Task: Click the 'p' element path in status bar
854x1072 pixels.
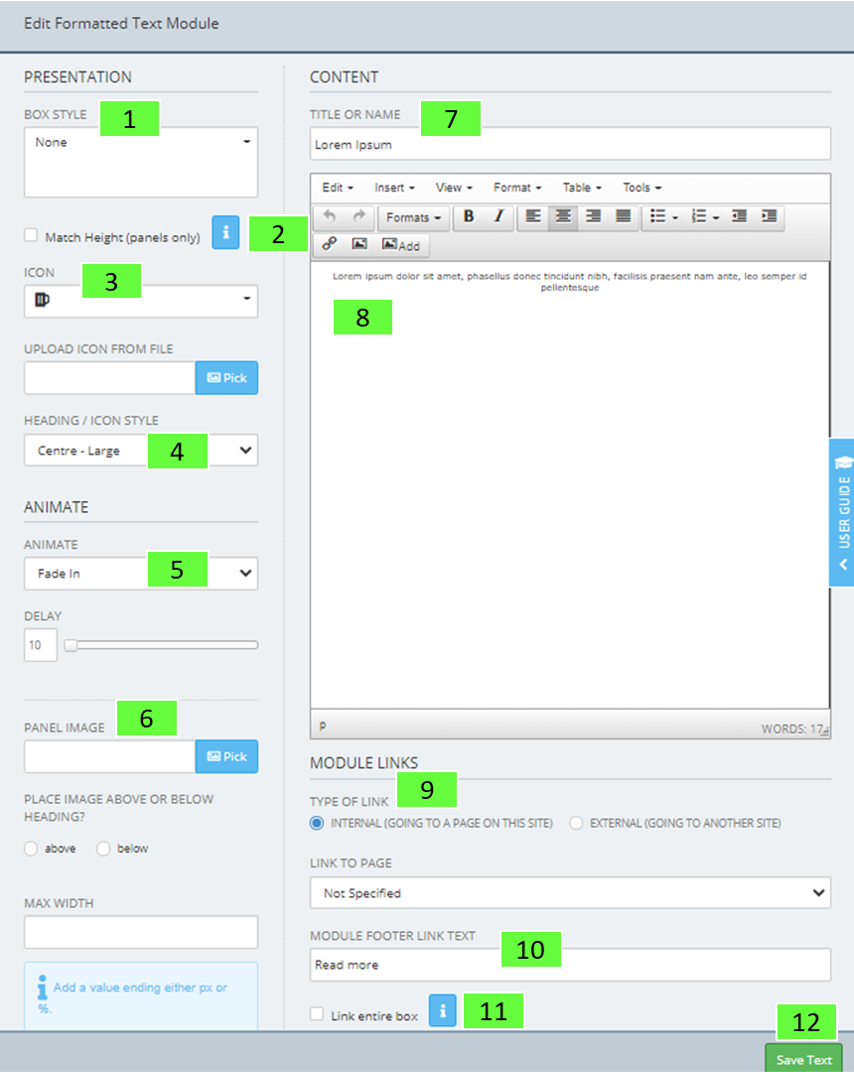Action: click(x=323, y=726)
